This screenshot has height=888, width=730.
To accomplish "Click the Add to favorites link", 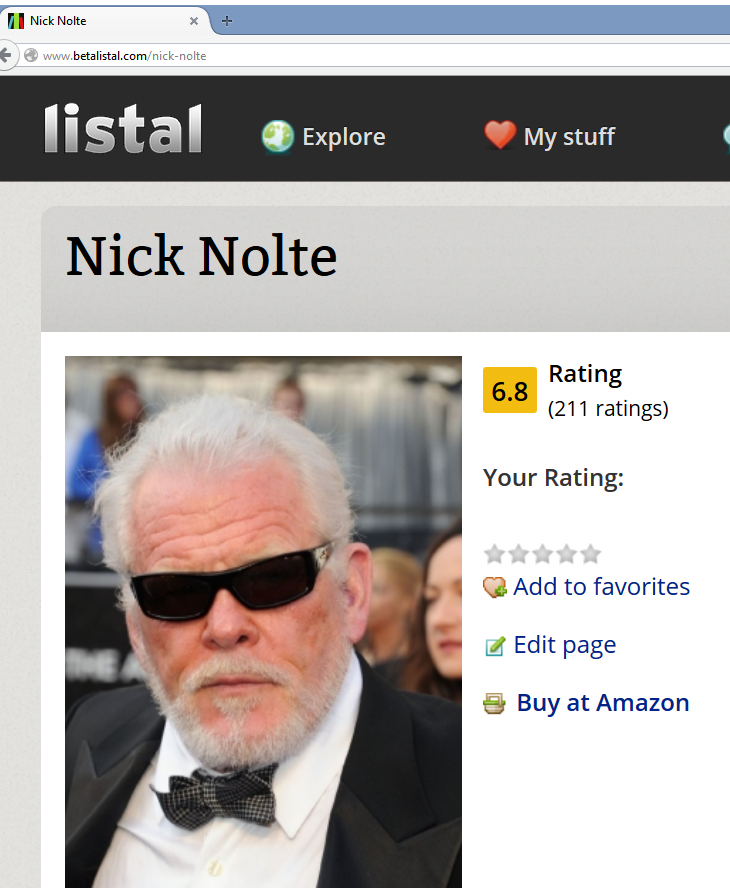I will [x=601, y=587].
